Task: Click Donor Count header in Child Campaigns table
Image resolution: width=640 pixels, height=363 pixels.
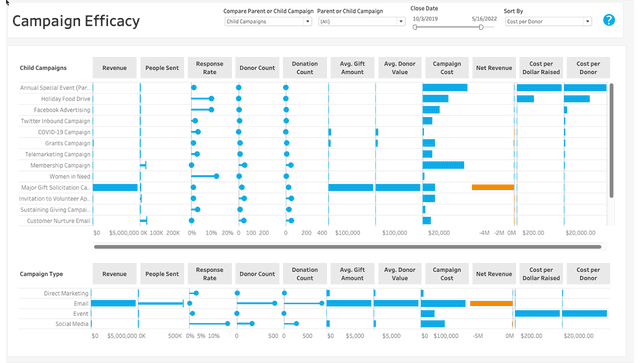Action: (257, 68)
